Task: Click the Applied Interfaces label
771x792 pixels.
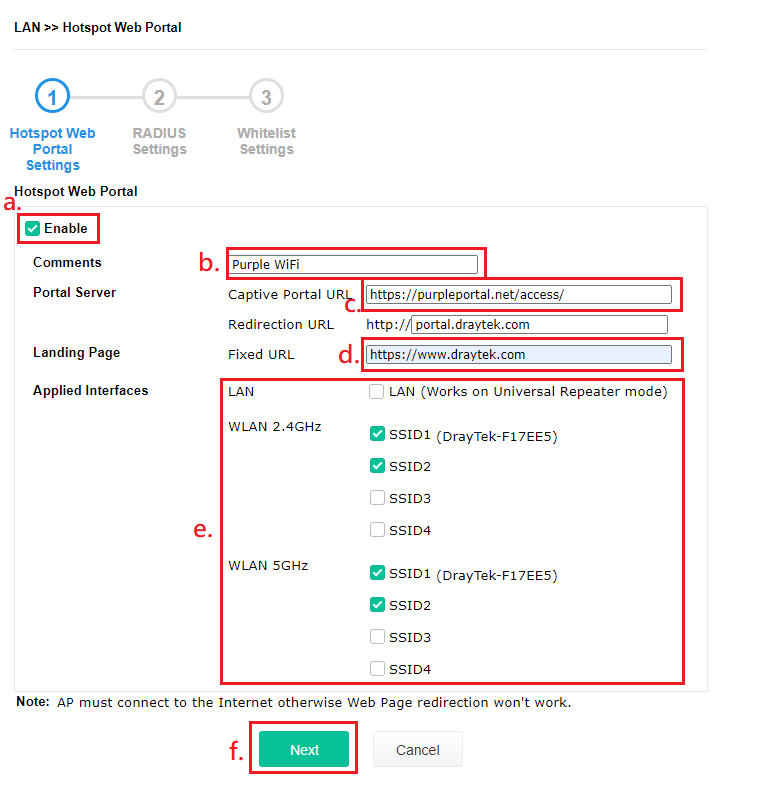Action: tap(90, 390)
